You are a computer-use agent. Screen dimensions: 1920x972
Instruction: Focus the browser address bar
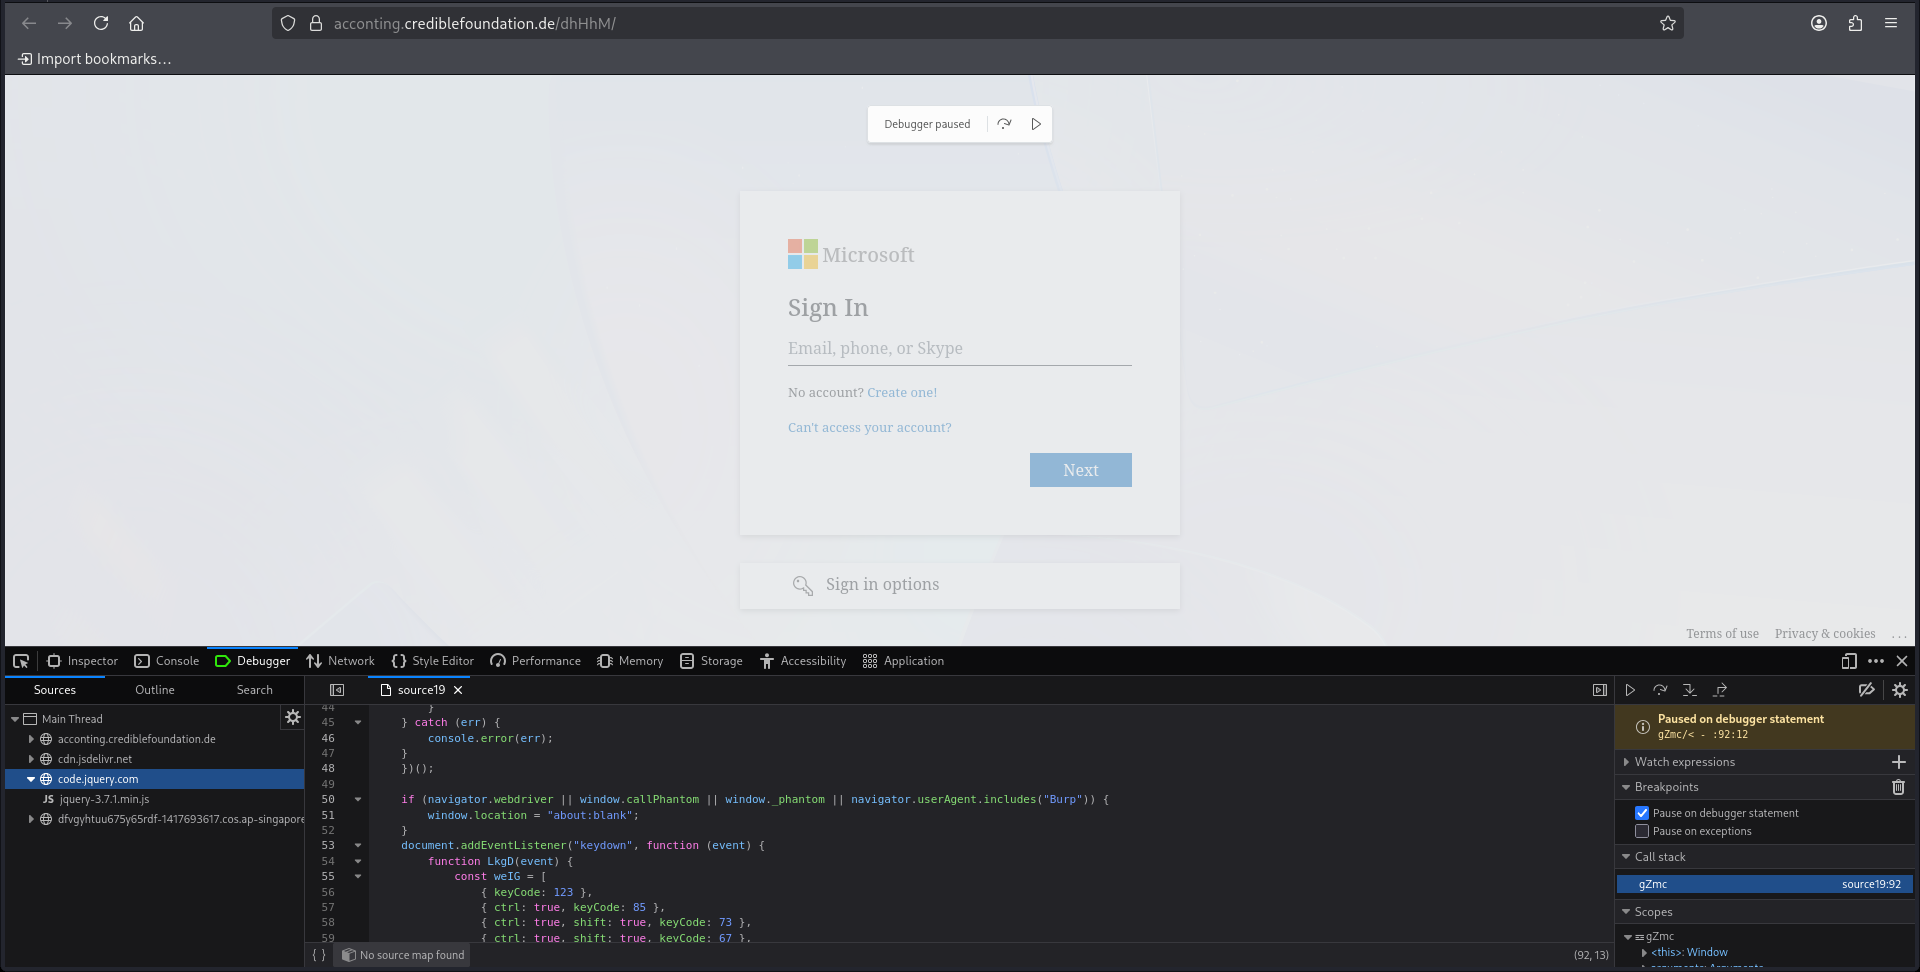click(x=978, y=23)
